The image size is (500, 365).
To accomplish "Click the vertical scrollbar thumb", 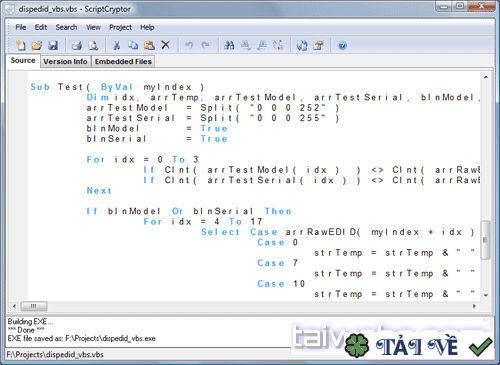I will (x=486, y=240).
